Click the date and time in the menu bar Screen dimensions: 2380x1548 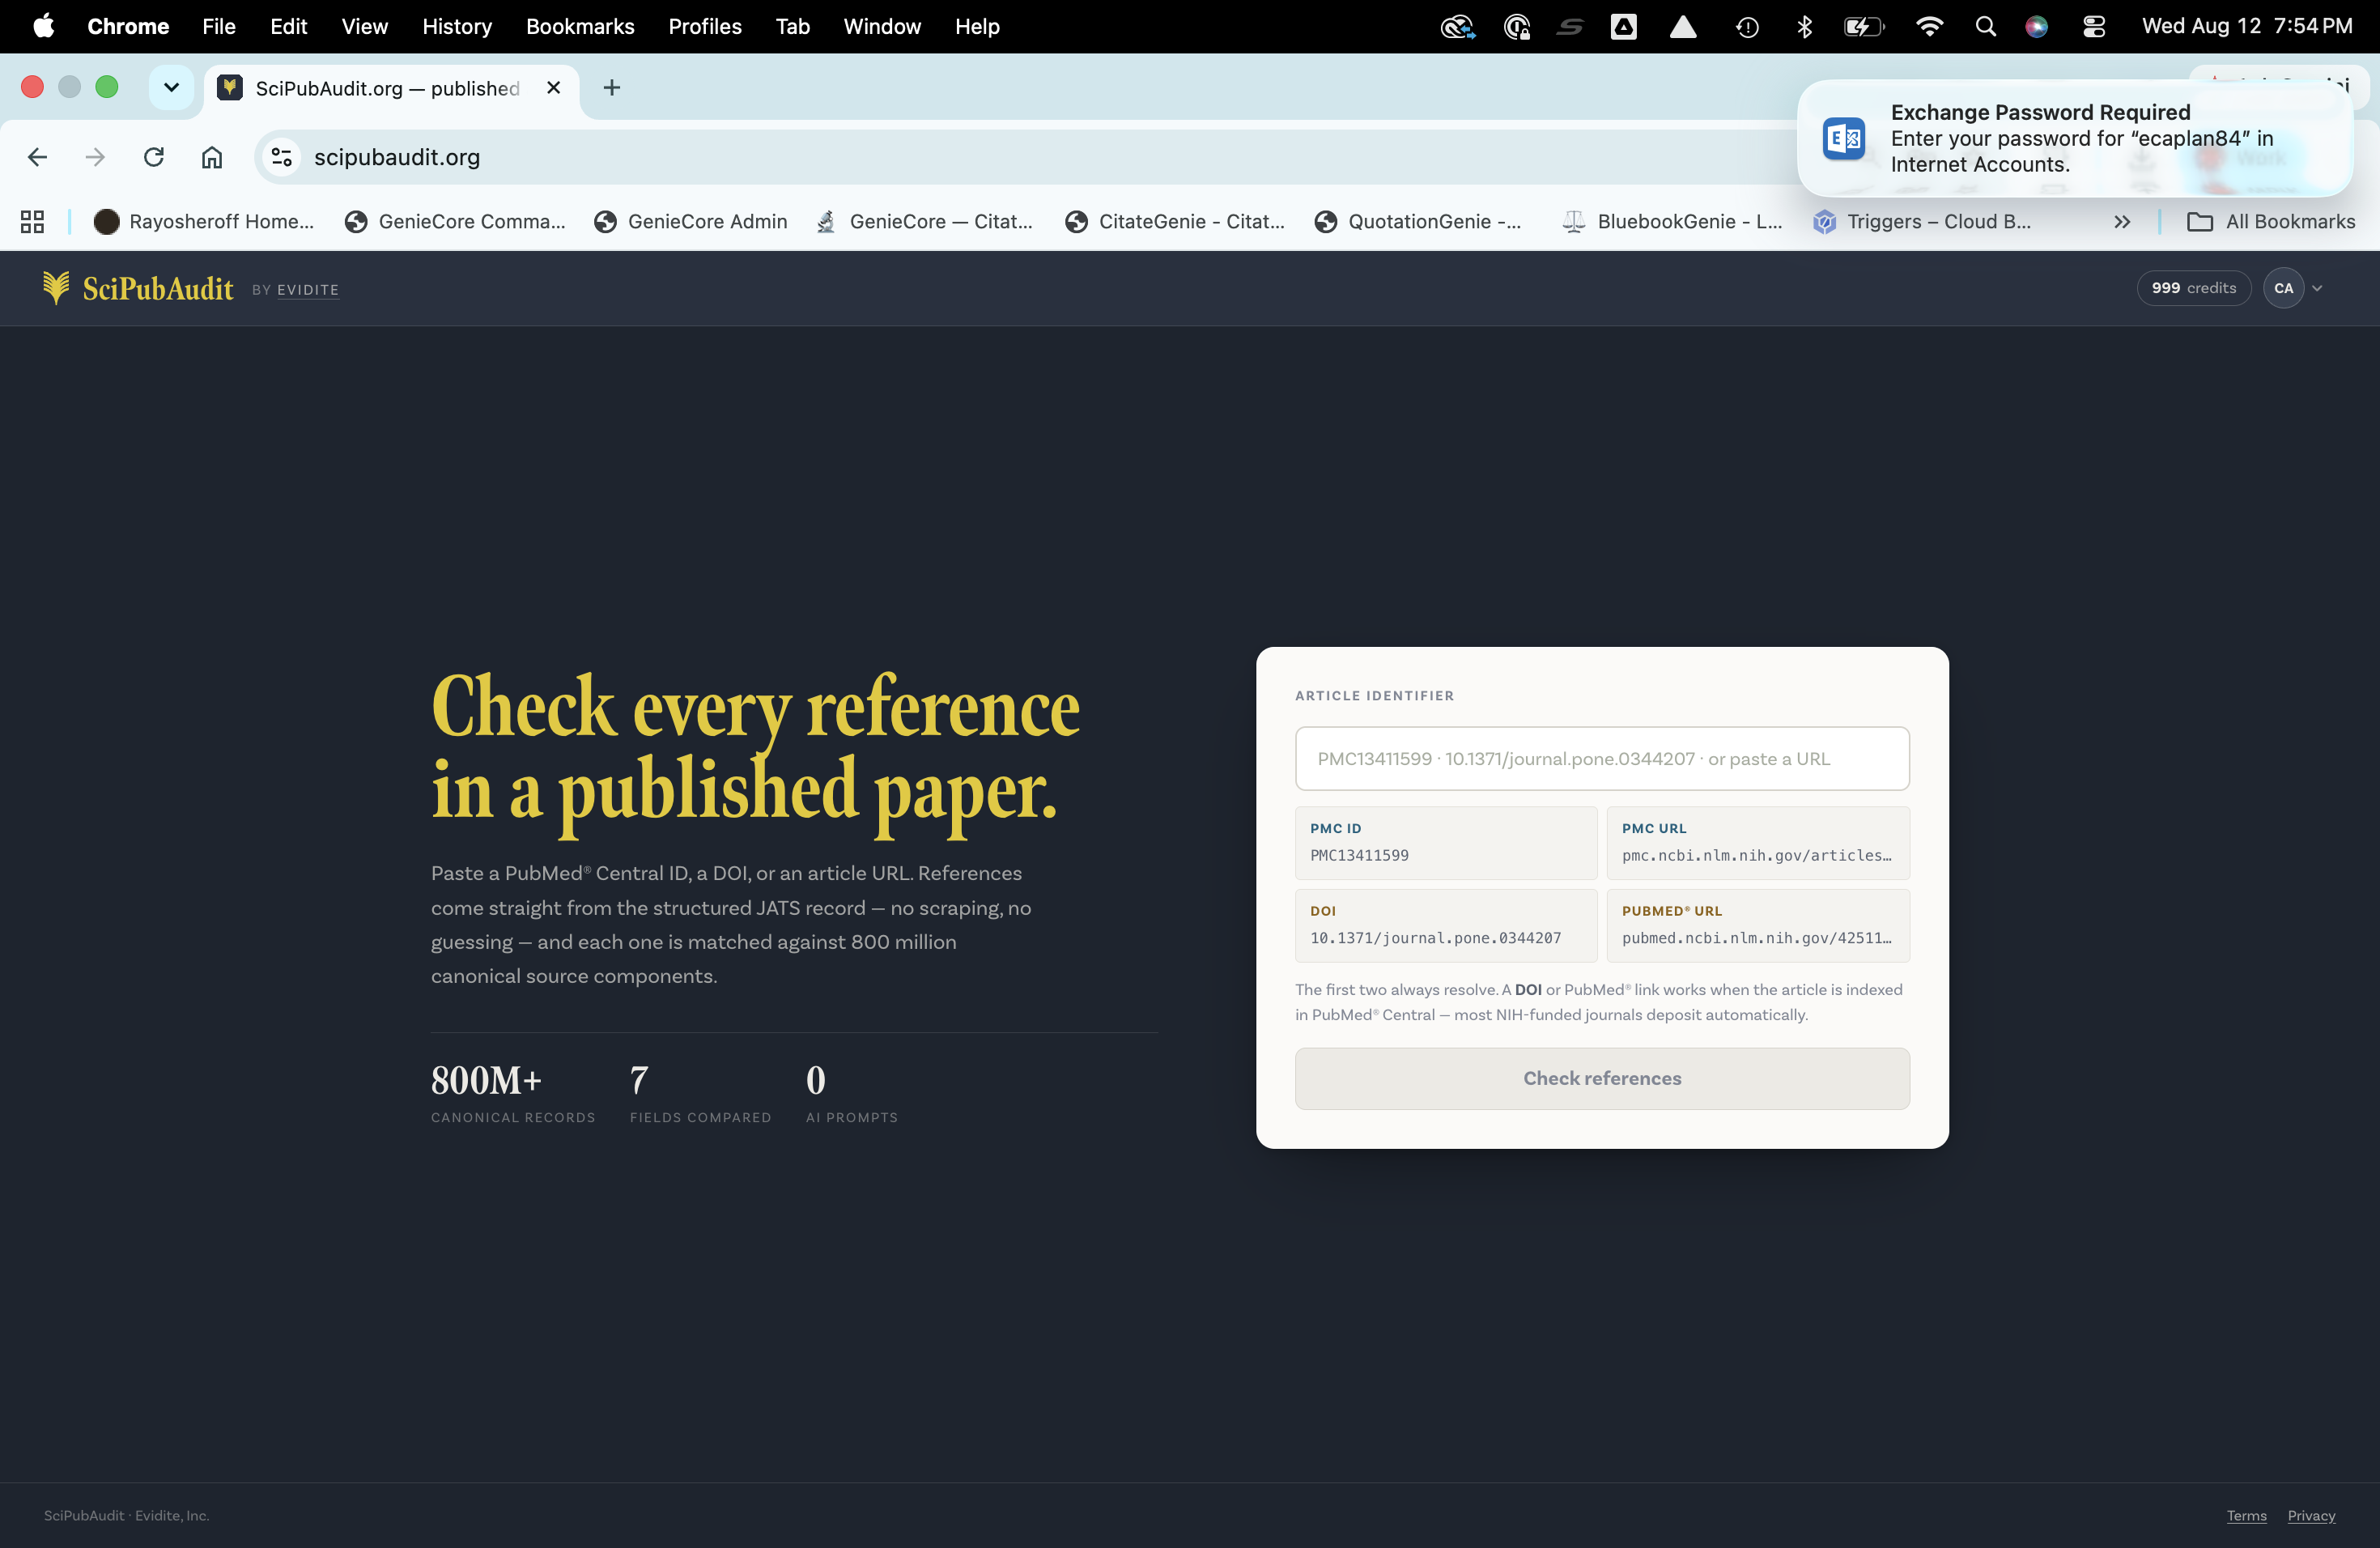[x=2247, y=26]
